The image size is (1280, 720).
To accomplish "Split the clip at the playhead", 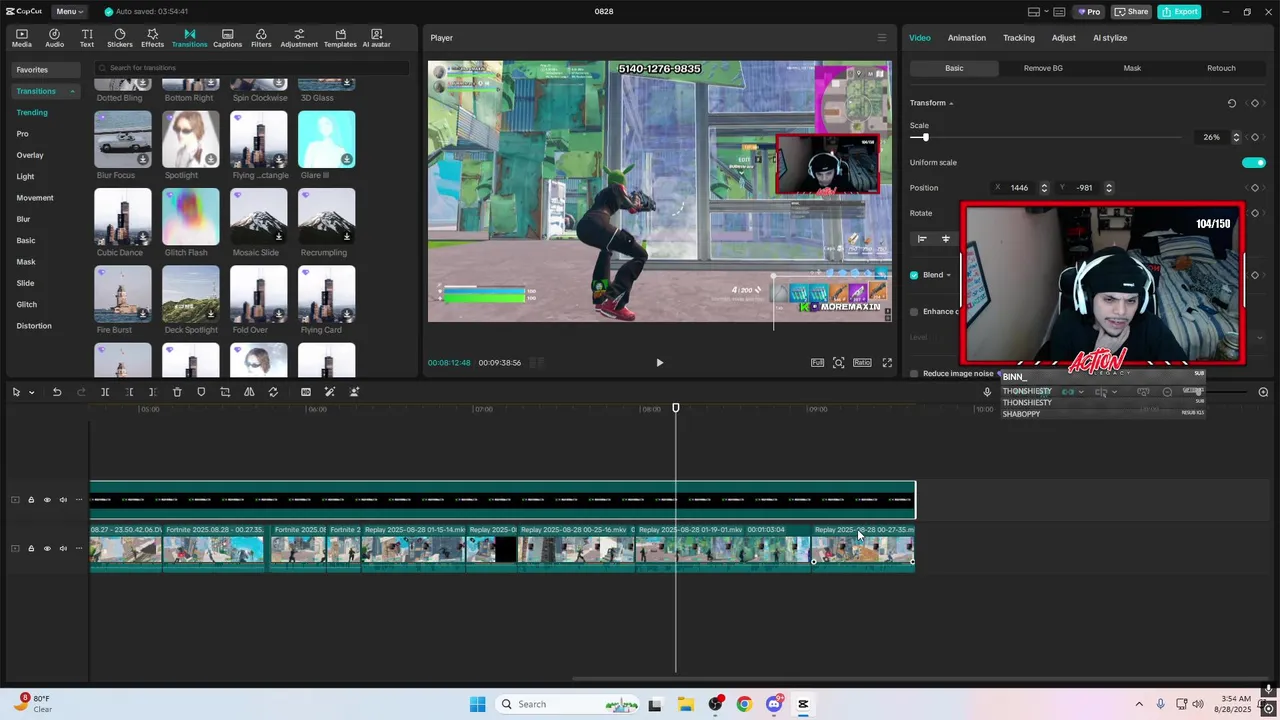I will (x=105, y=392).
